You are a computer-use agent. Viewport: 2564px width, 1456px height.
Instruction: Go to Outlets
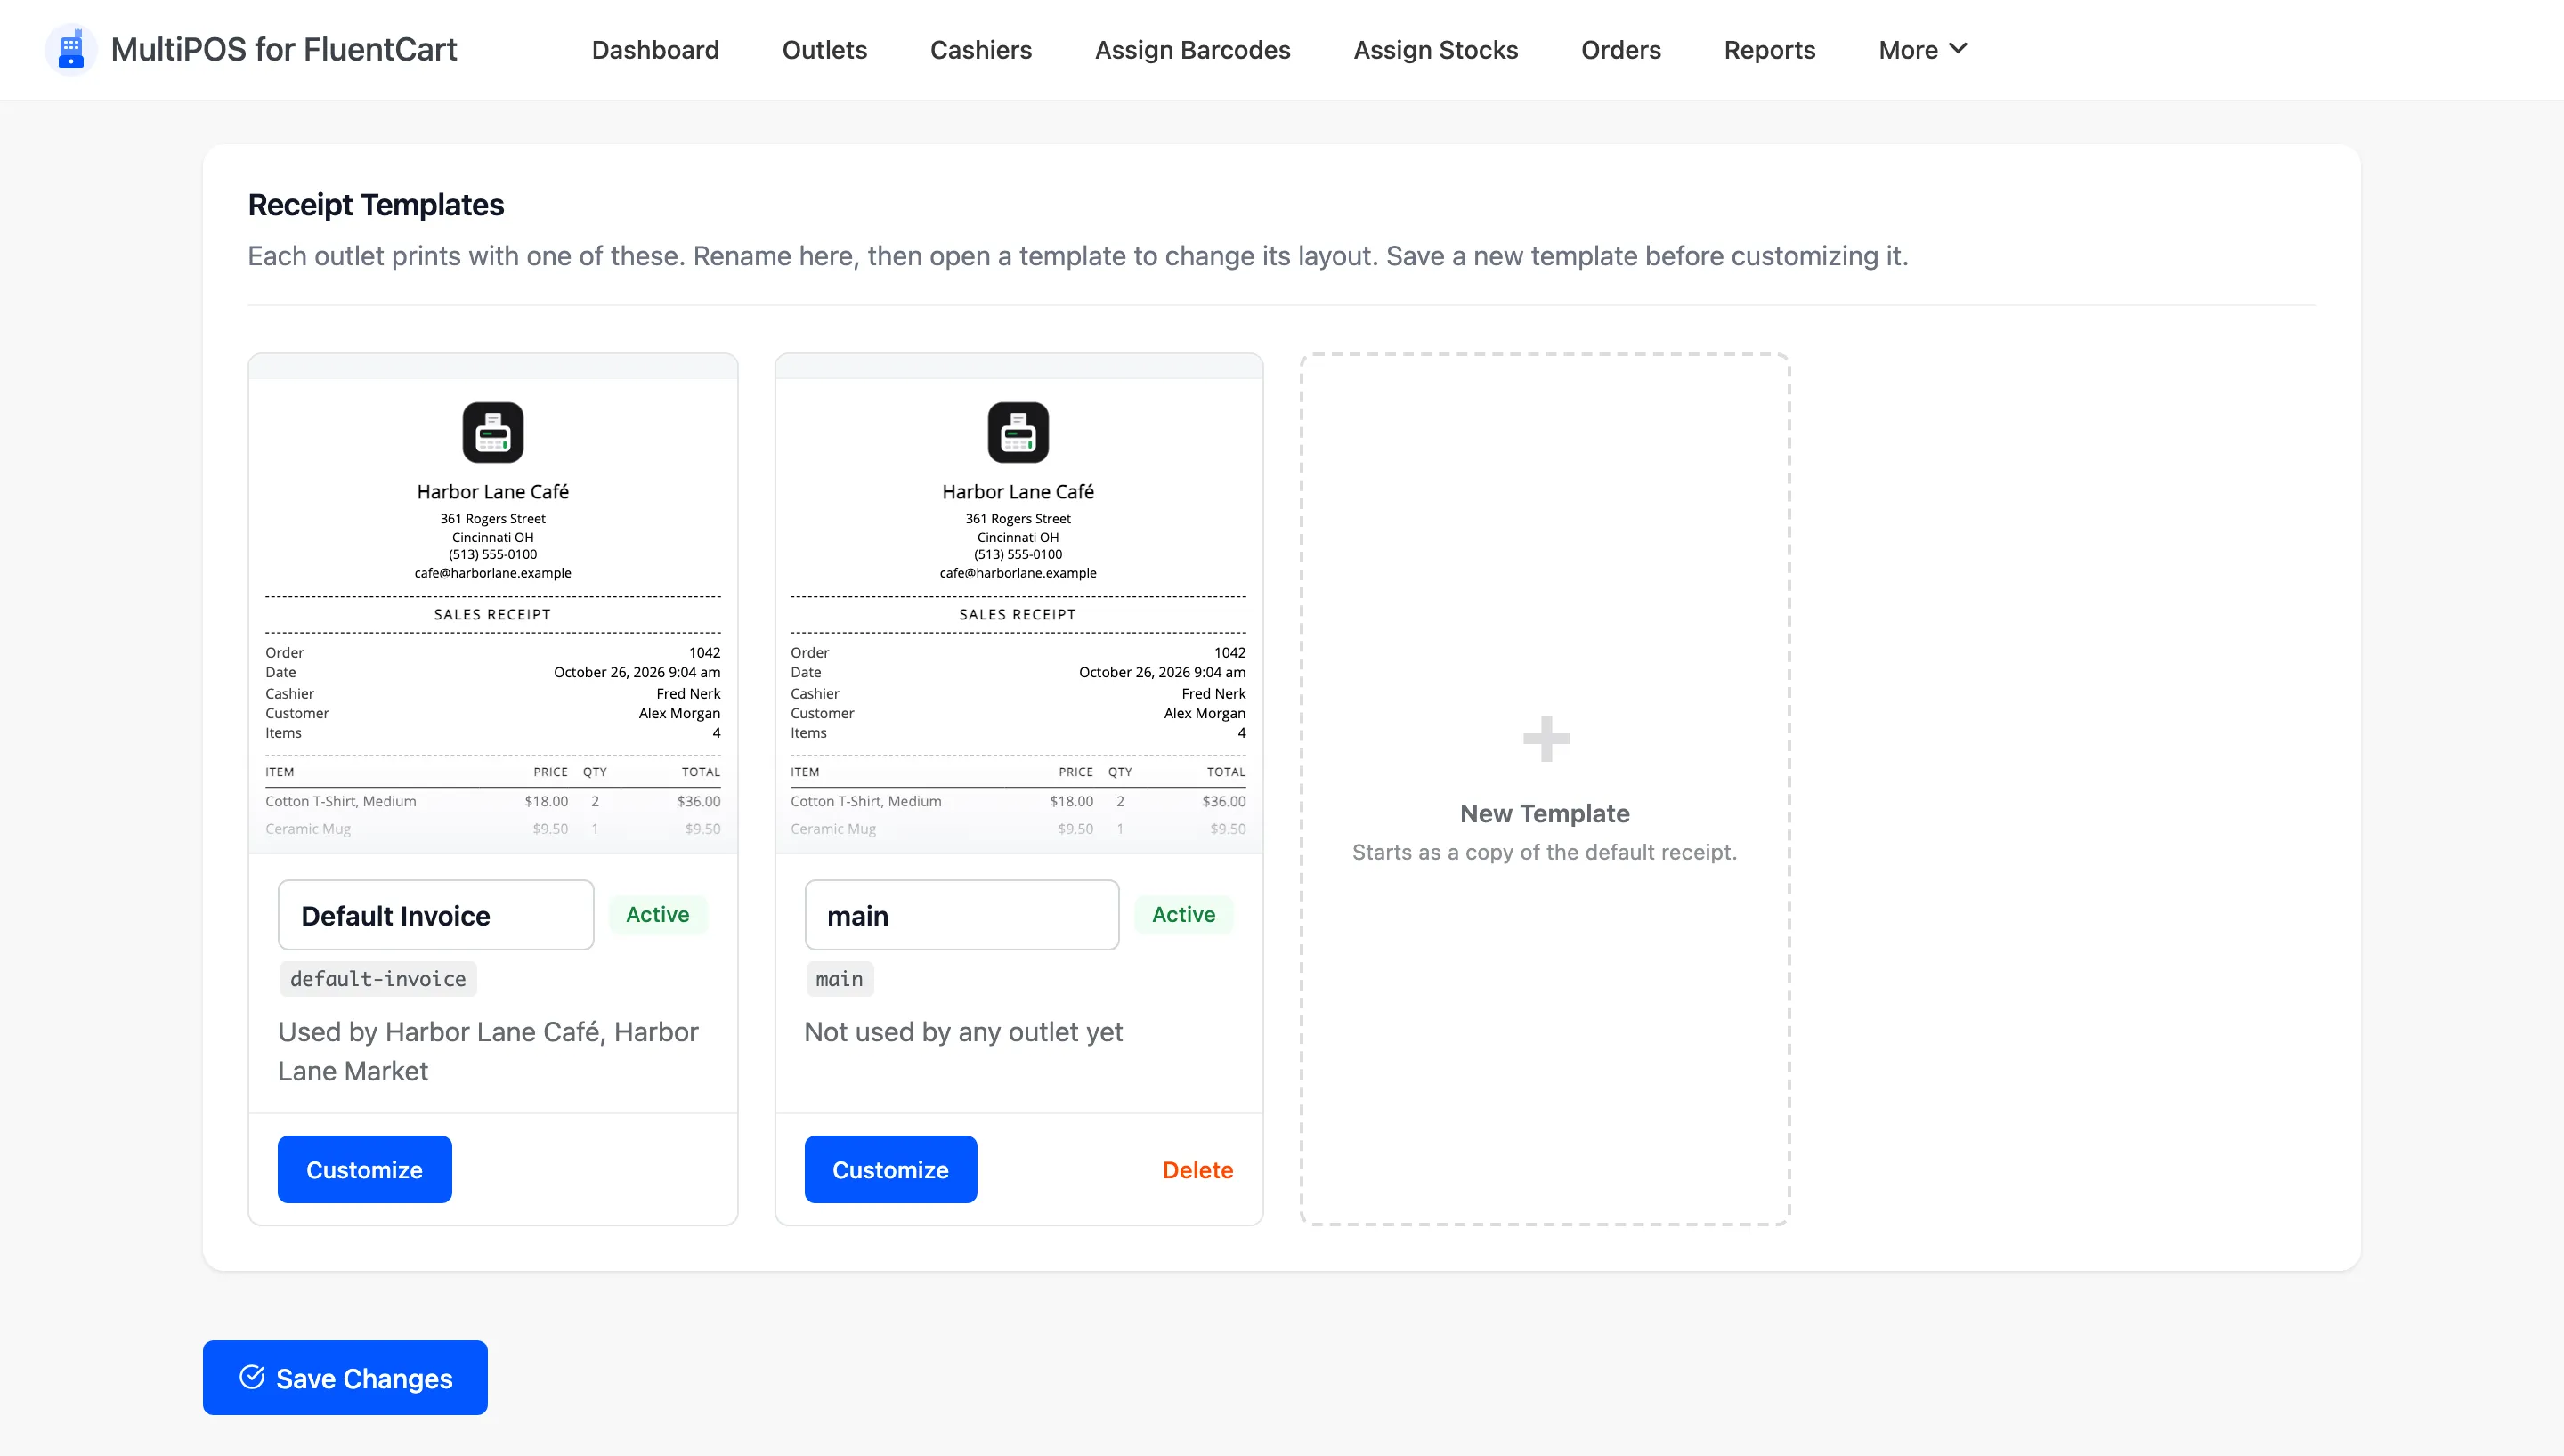pos(824,49)
